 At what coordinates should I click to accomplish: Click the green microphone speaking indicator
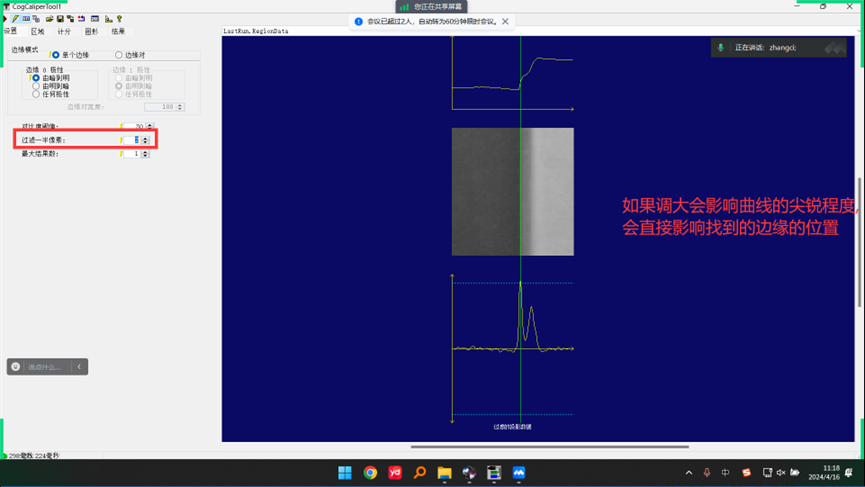coord(720,47)
